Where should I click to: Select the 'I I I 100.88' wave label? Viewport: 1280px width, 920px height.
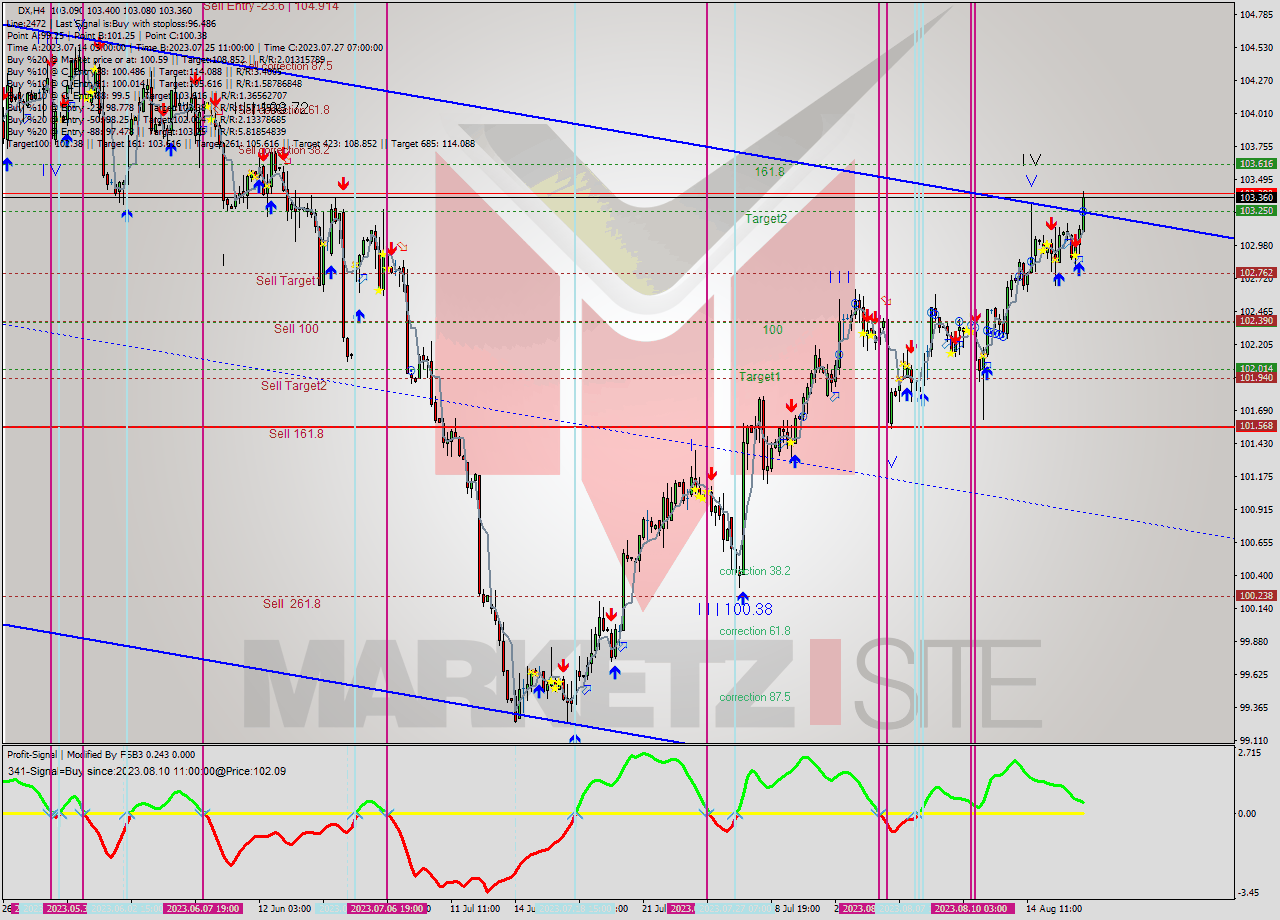point(735,609)
